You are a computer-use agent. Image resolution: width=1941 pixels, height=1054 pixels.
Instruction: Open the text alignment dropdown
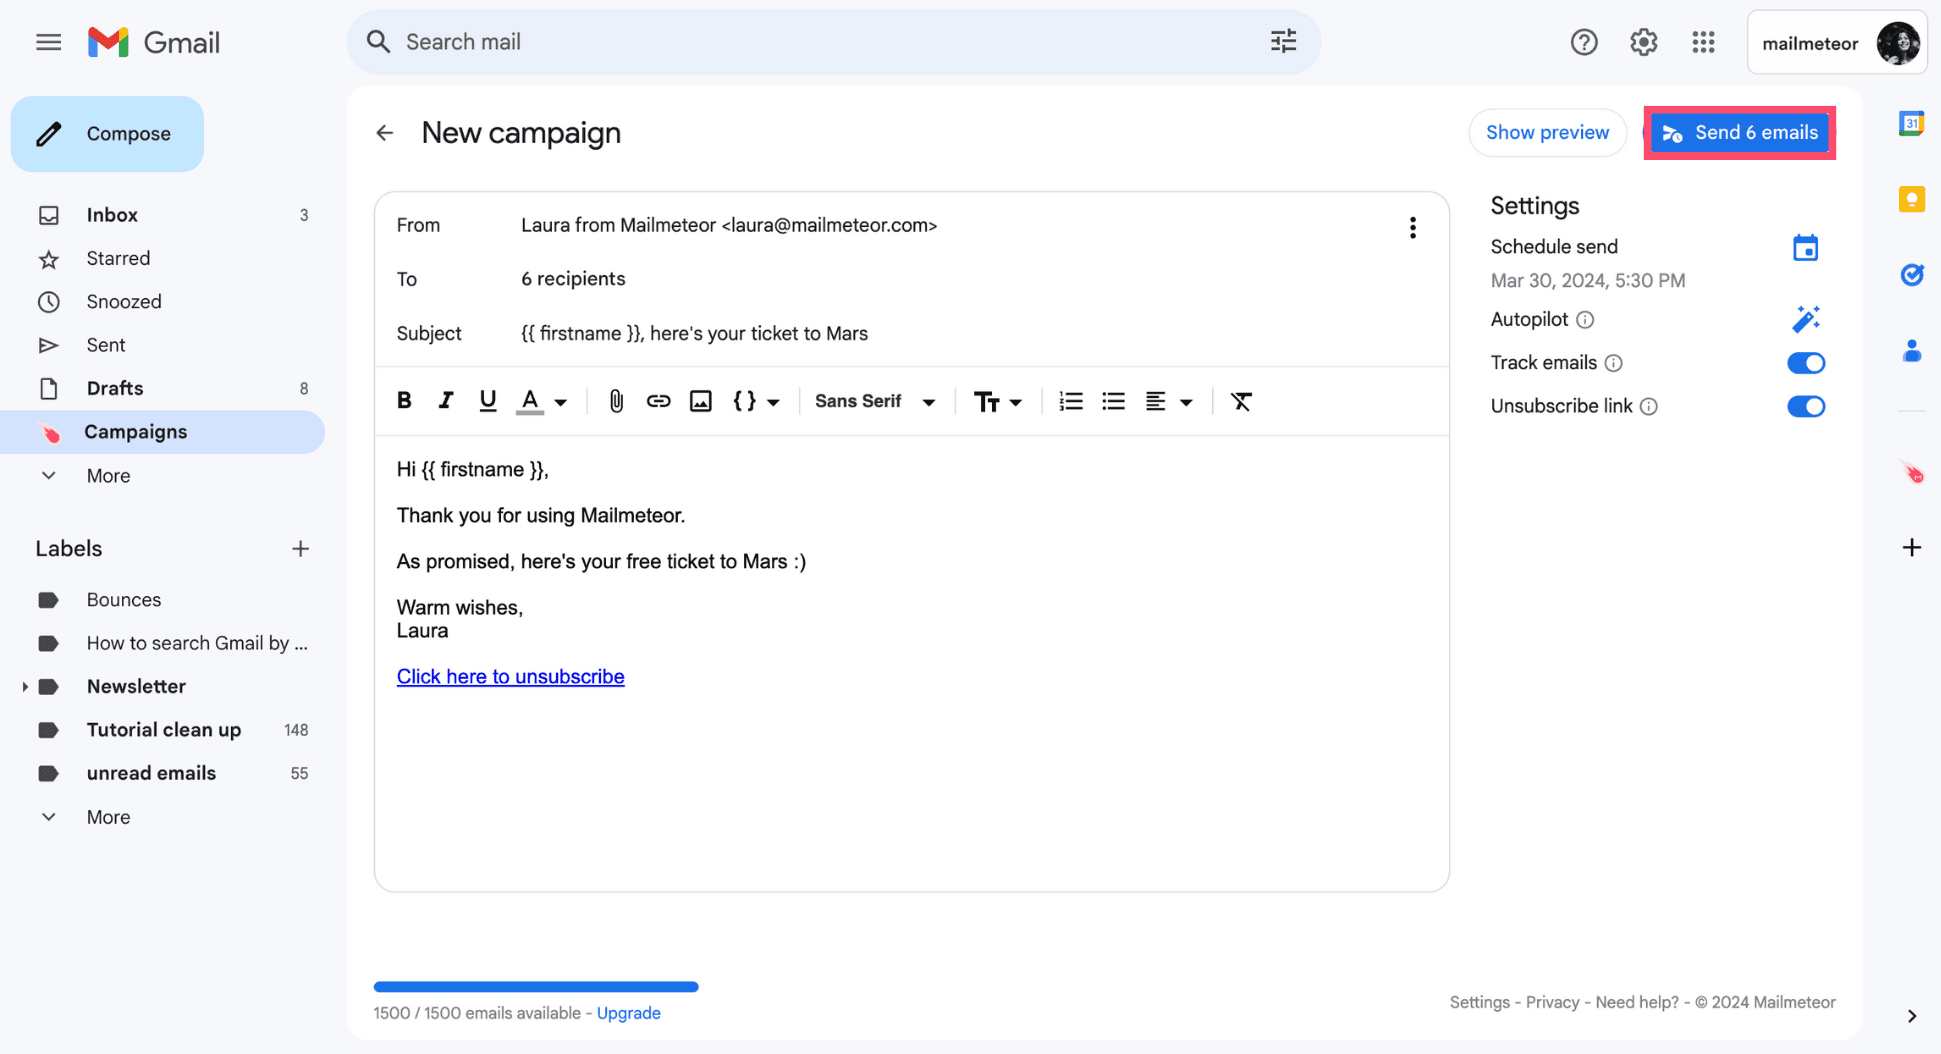[1168, 401]
